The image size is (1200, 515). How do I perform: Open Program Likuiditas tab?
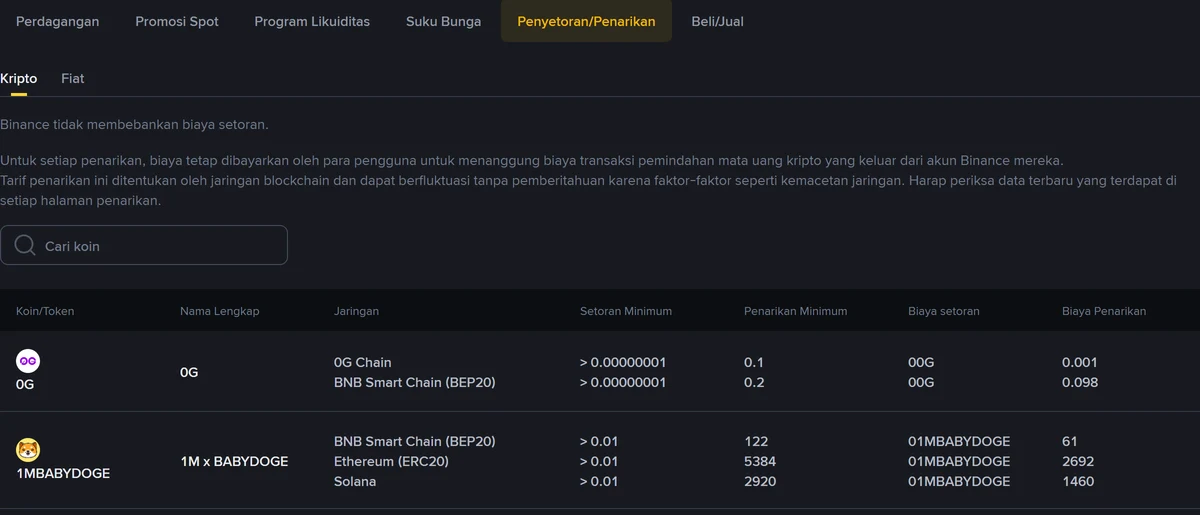click(312, 21)
